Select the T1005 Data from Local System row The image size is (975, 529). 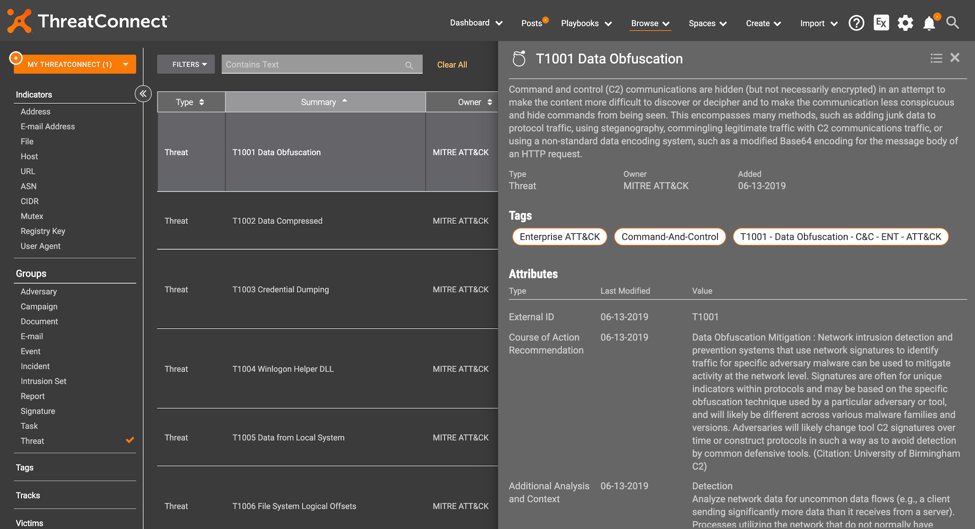[x=328, y=437]
